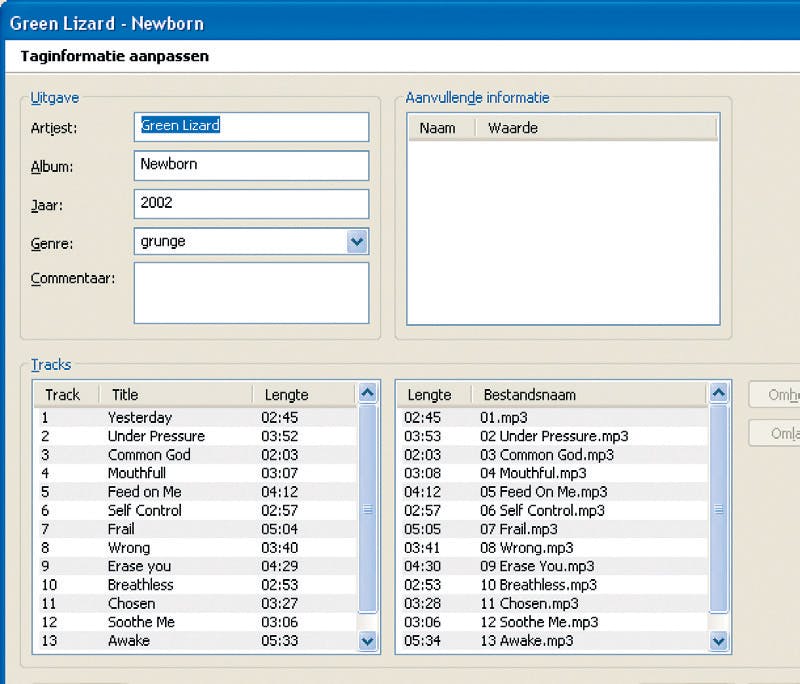Click the Album field containing Newborn
800x684 pixels.
250,164
